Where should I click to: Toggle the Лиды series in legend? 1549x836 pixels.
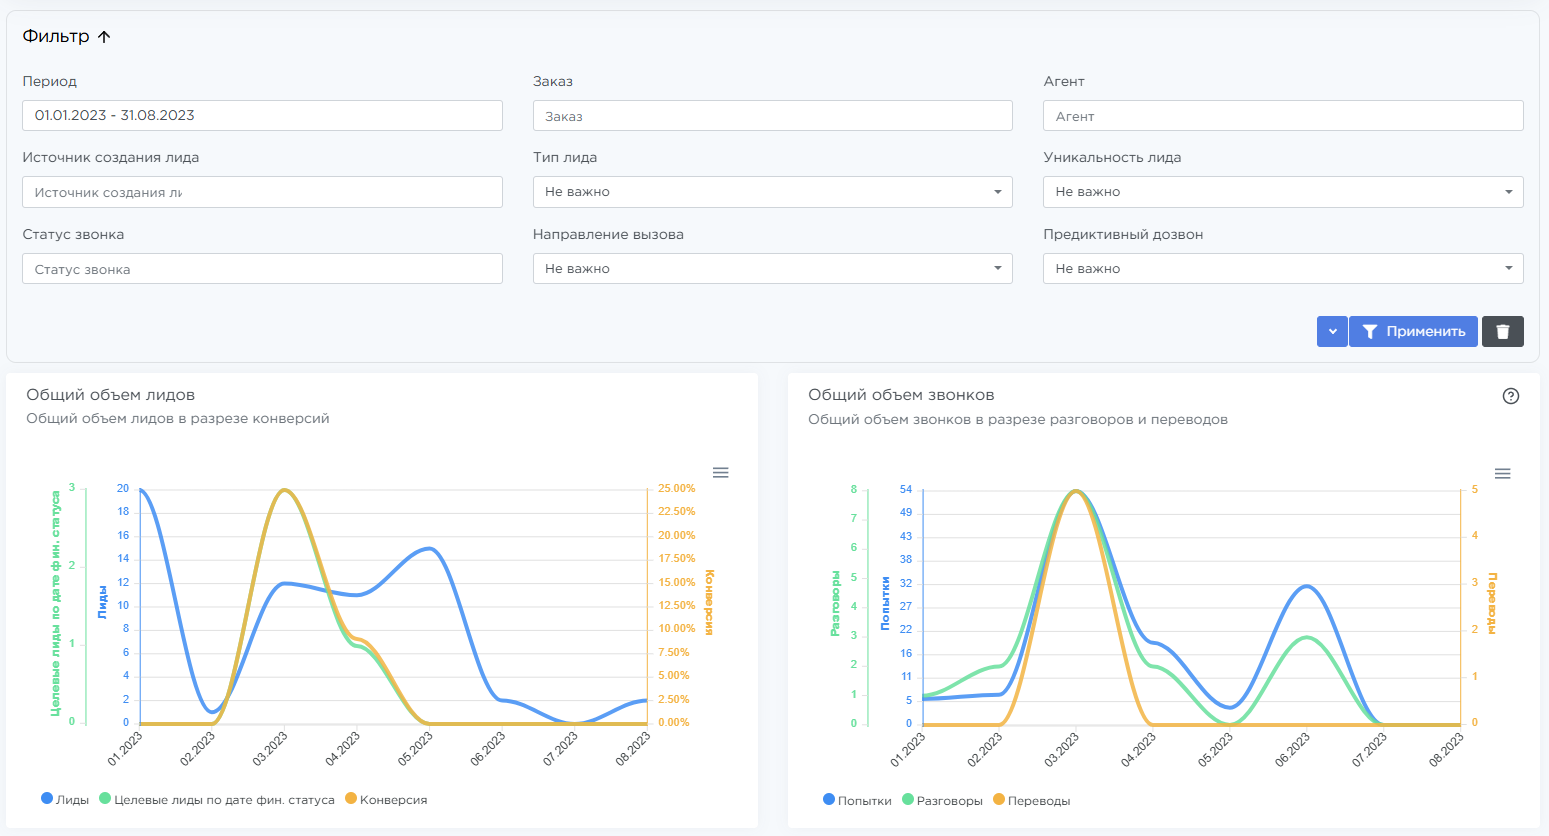65,800
